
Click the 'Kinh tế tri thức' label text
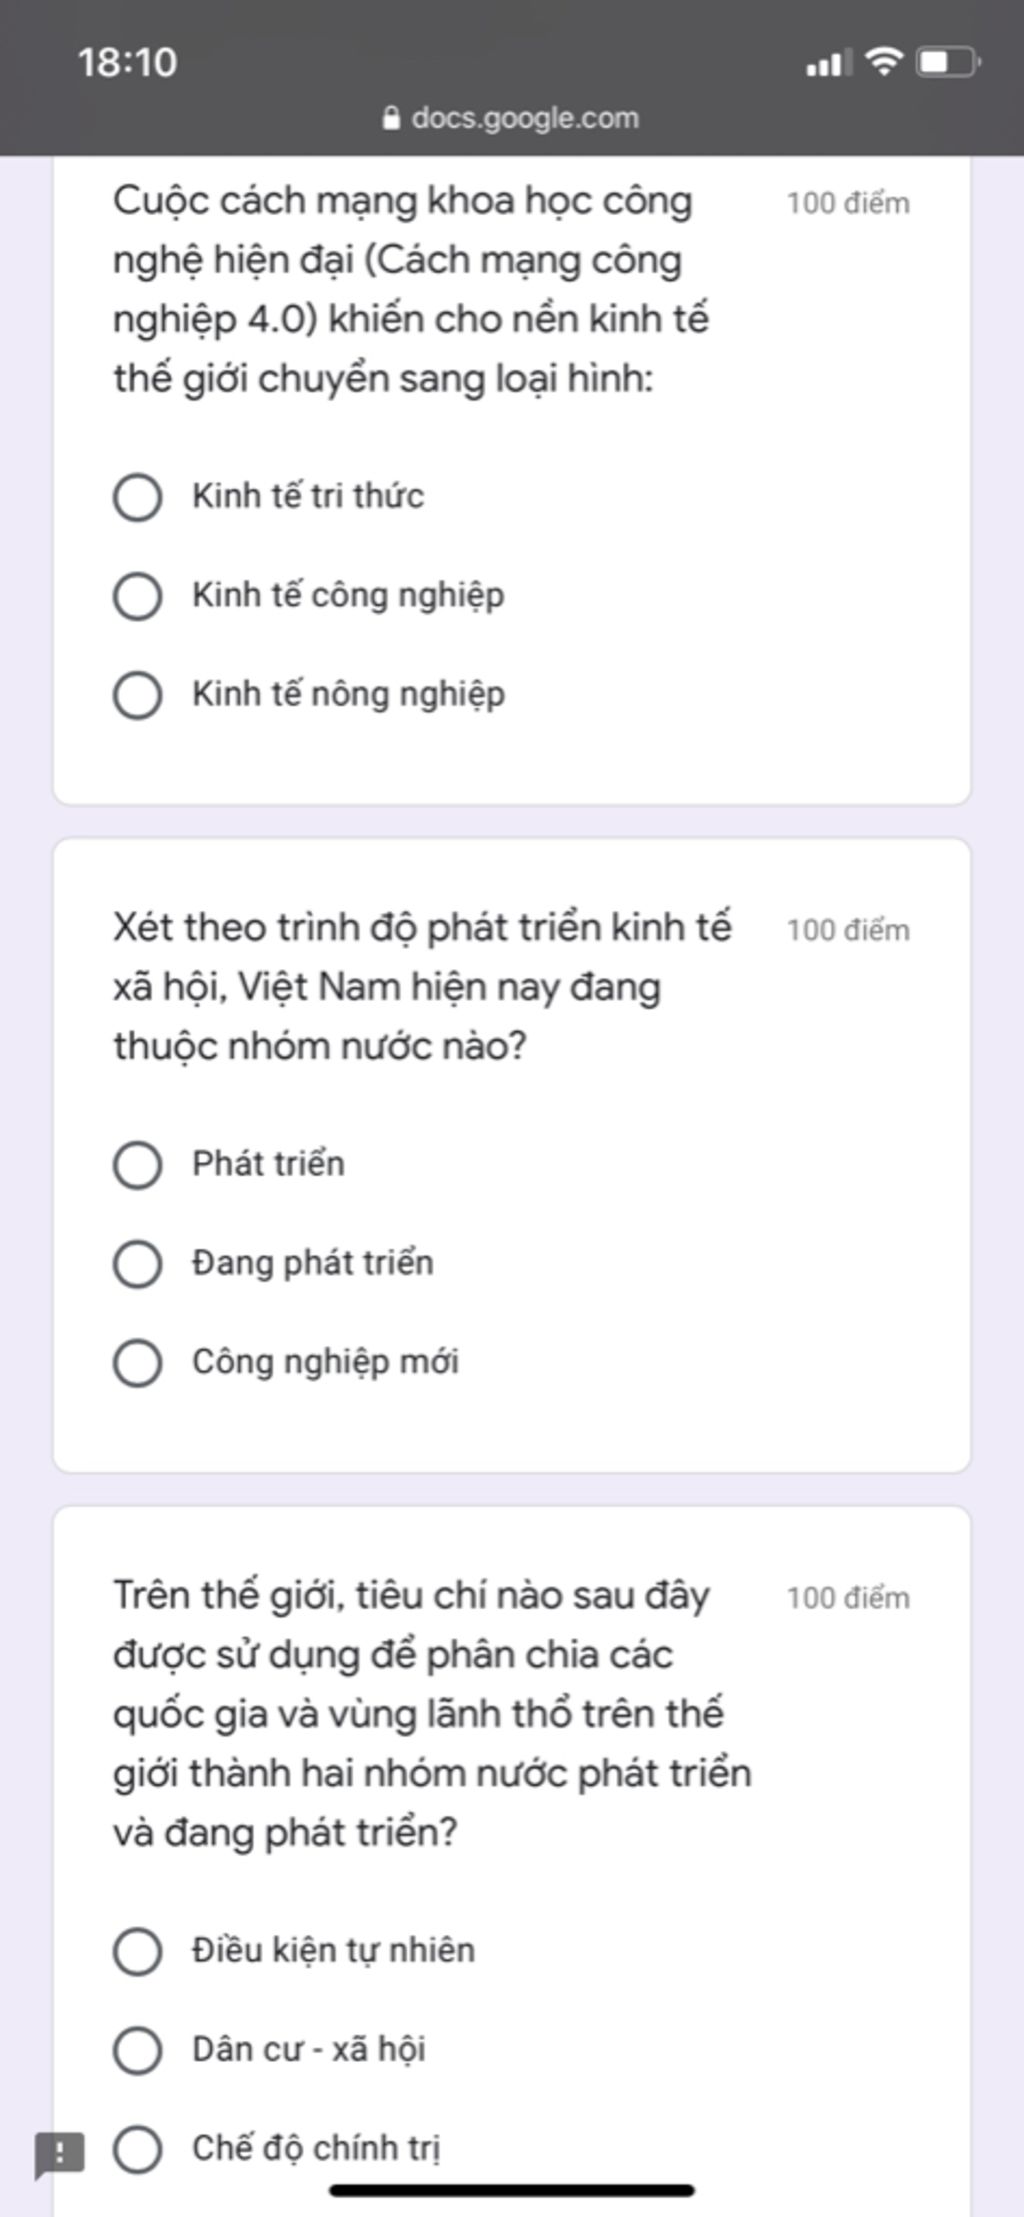pos(308,496)
